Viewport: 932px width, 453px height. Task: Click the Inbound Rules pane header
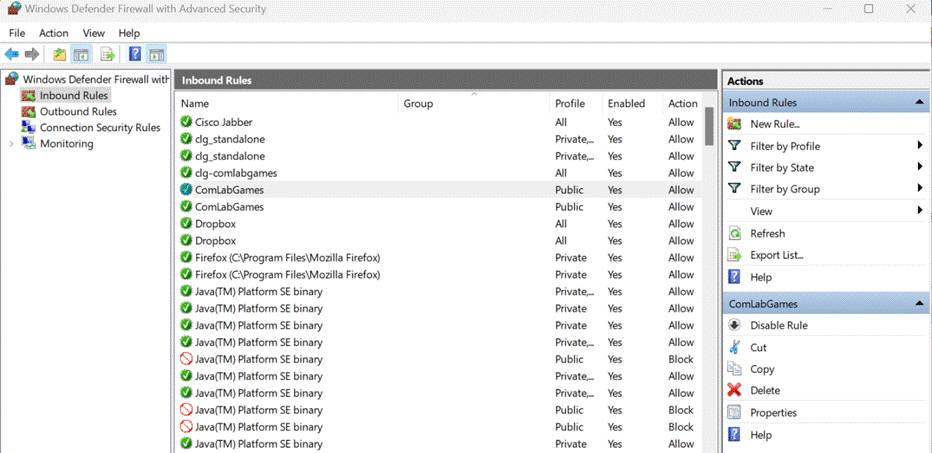coord(446,80)
